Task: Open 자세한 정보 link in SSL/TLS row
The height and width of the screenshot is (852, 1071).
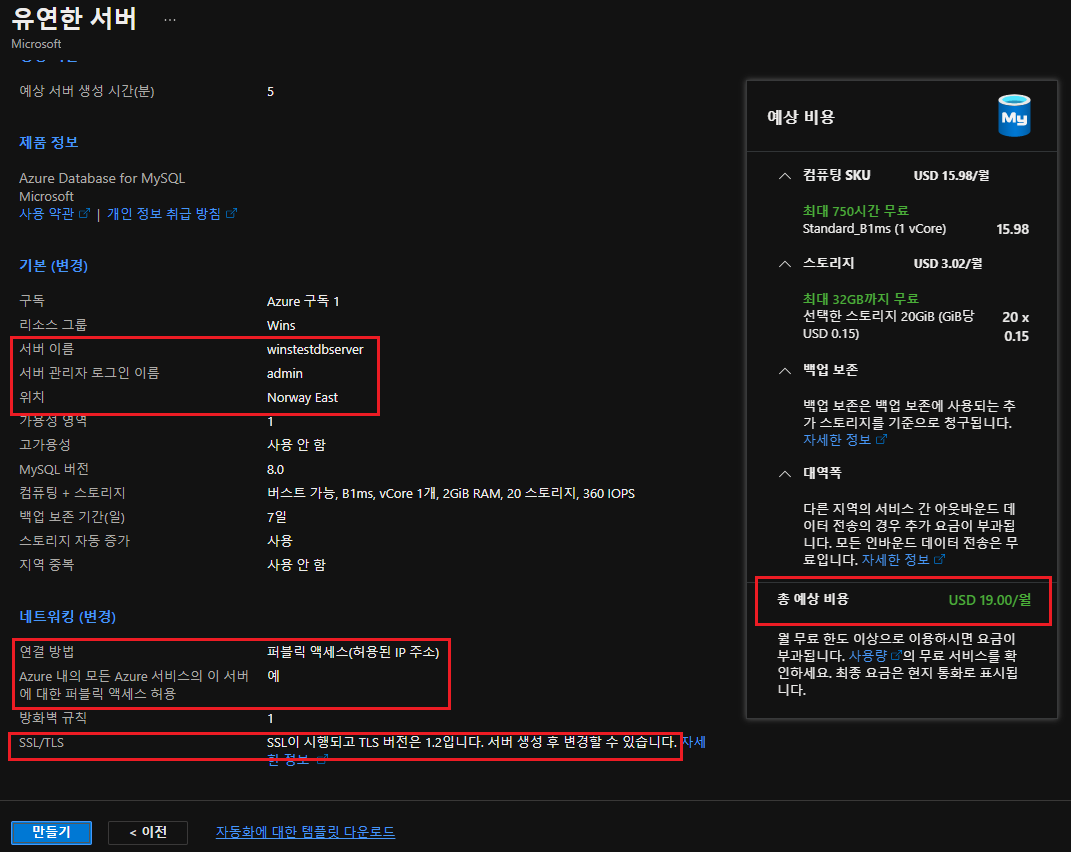Action: pyautogui.click(x=693, y=743)
